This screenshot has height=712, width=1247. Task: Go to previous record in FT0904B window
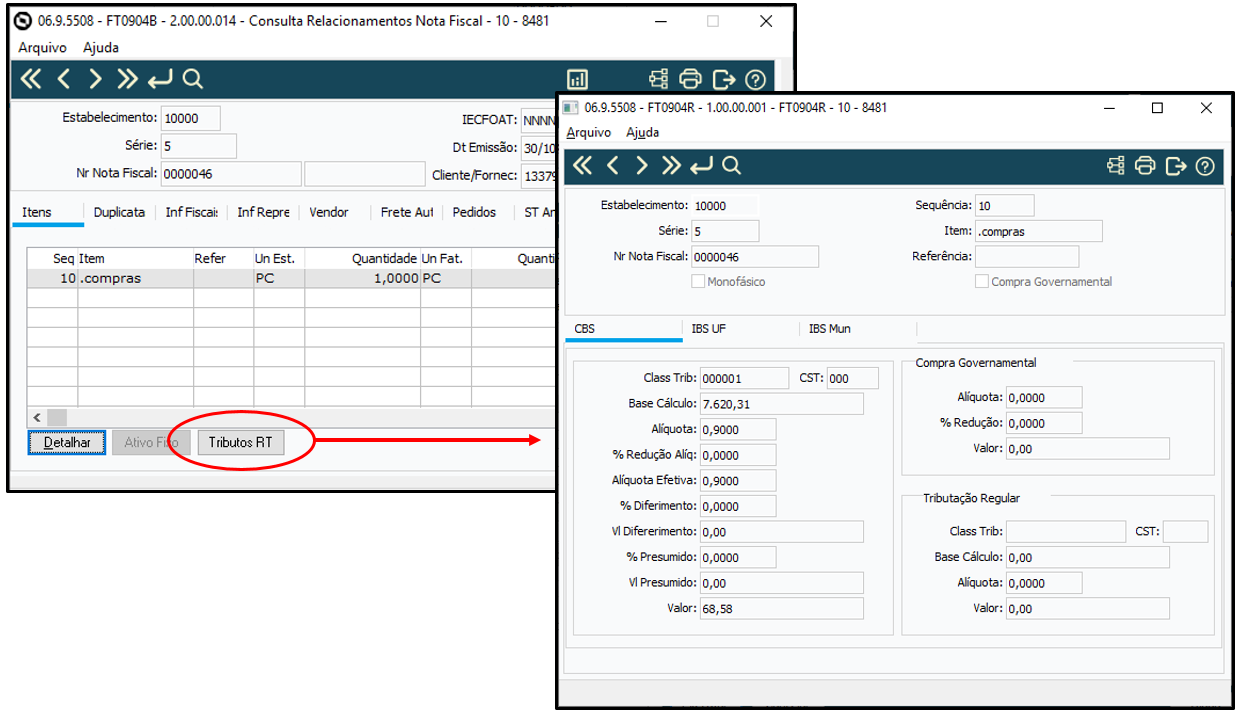65,79
